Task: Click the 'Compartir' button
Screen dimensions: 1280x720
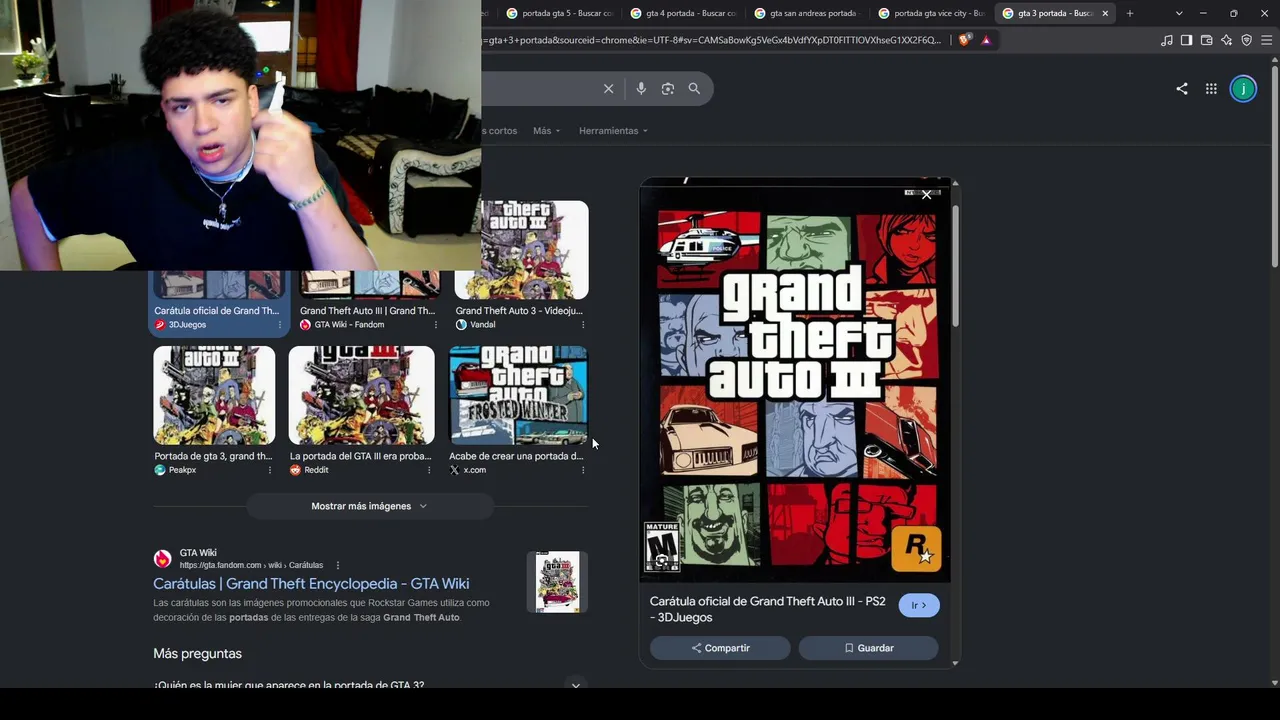Action: pos(720,648)
